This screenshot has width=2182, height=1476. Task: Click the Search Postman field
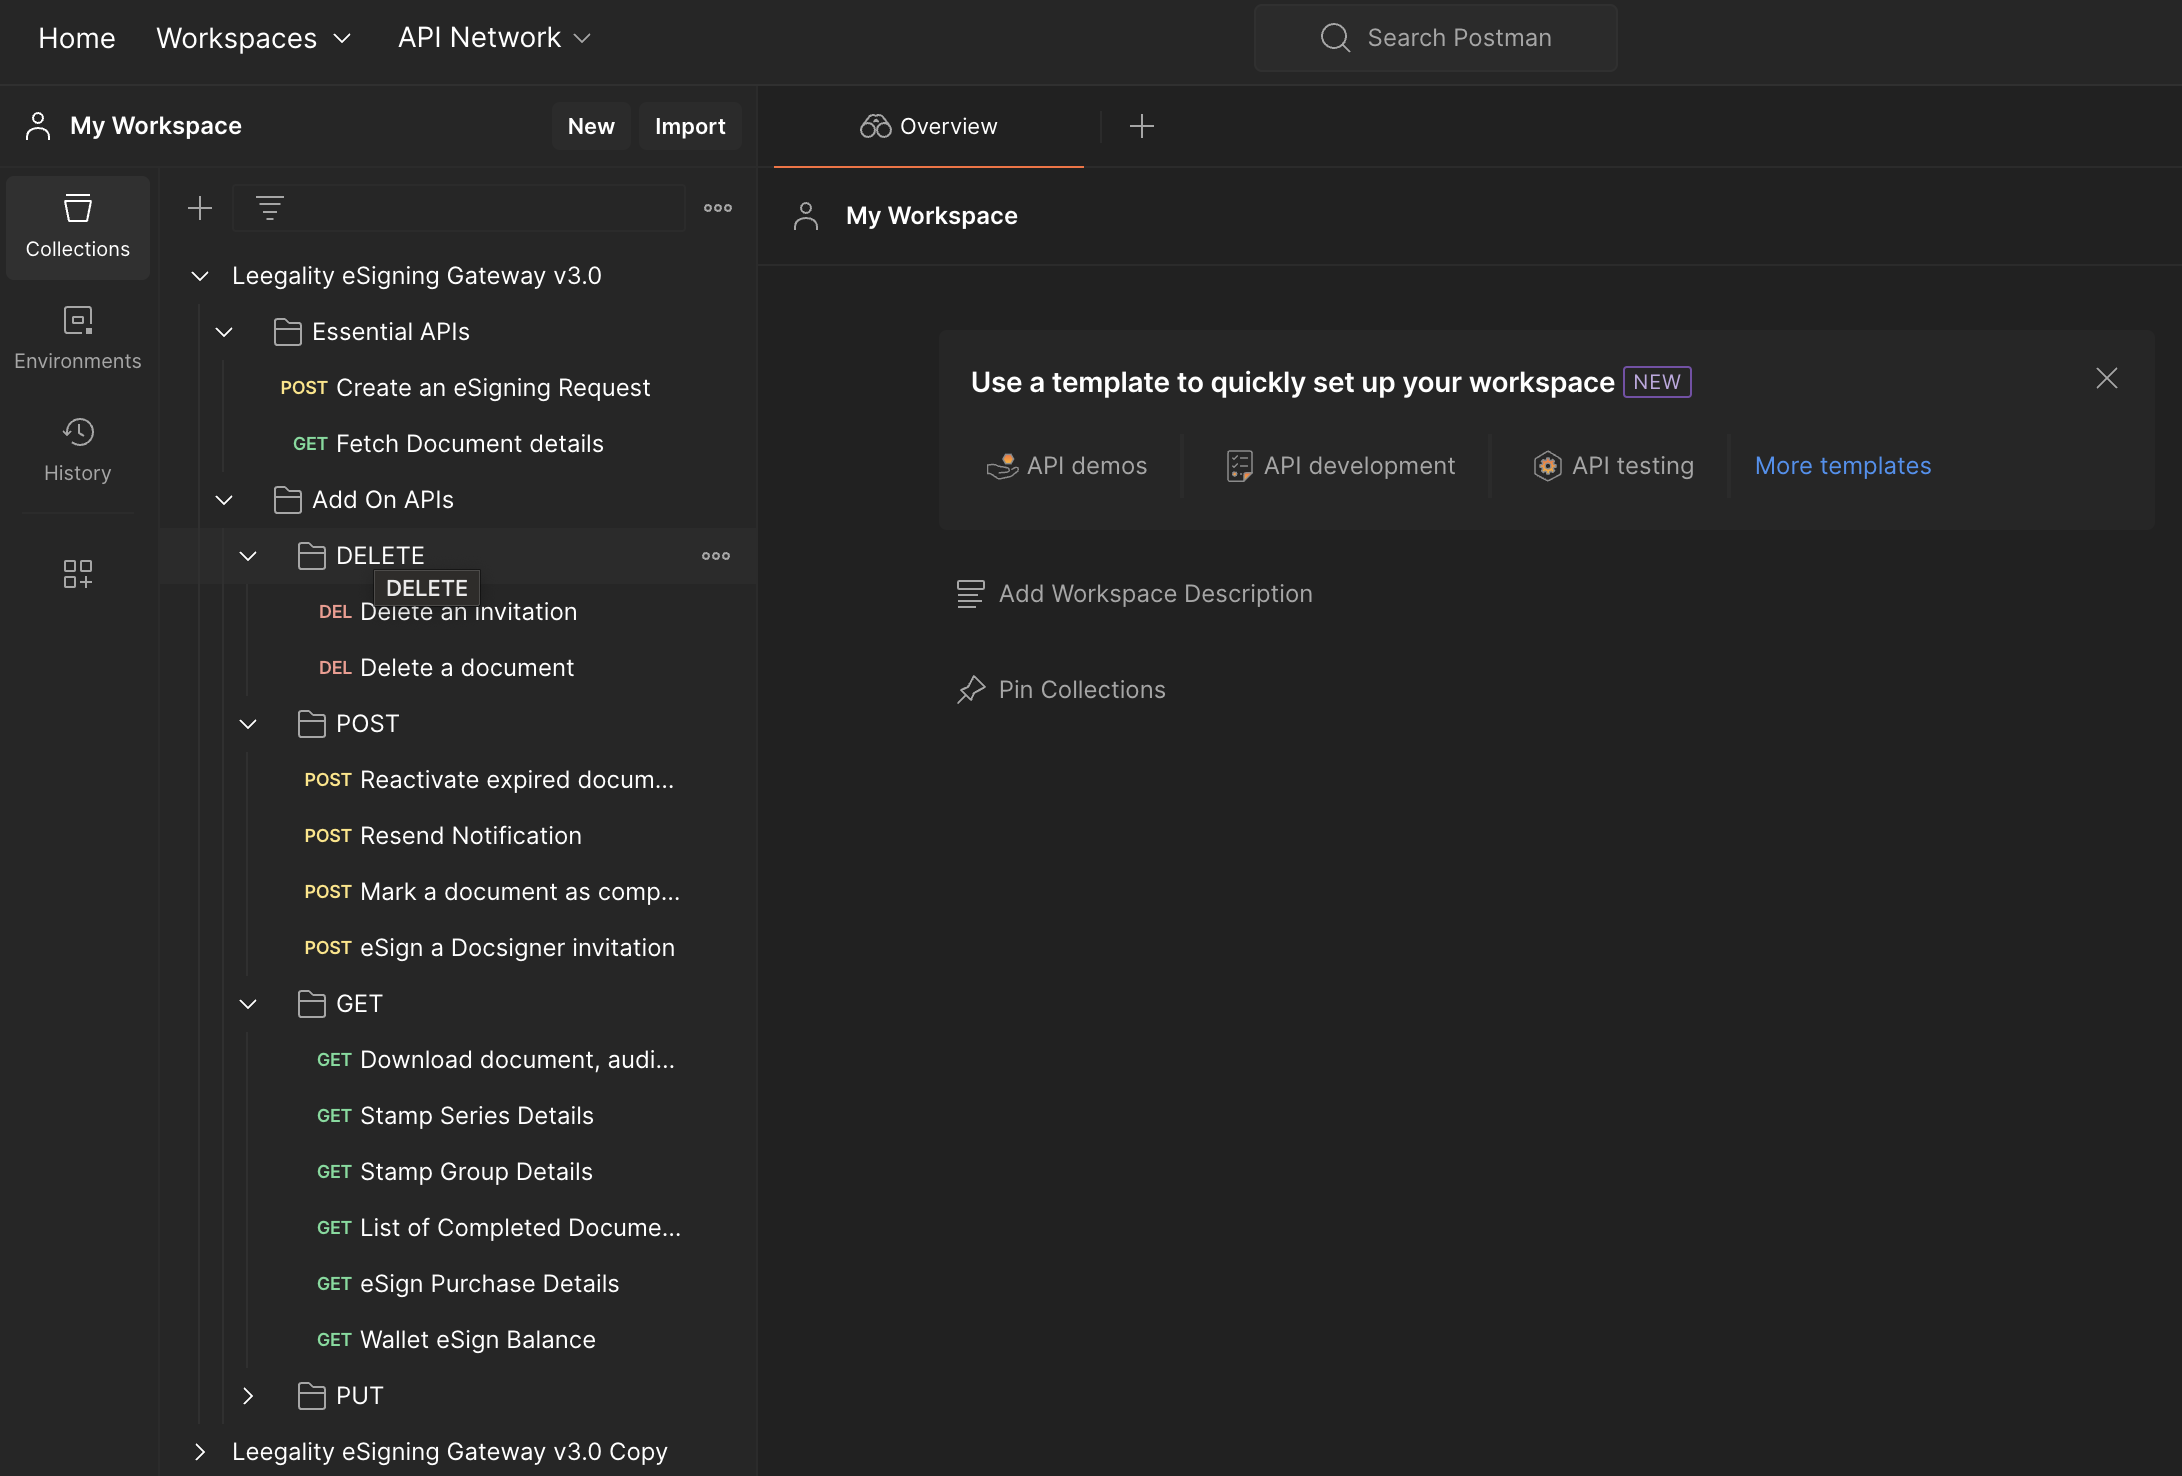tap(1436, 38)
